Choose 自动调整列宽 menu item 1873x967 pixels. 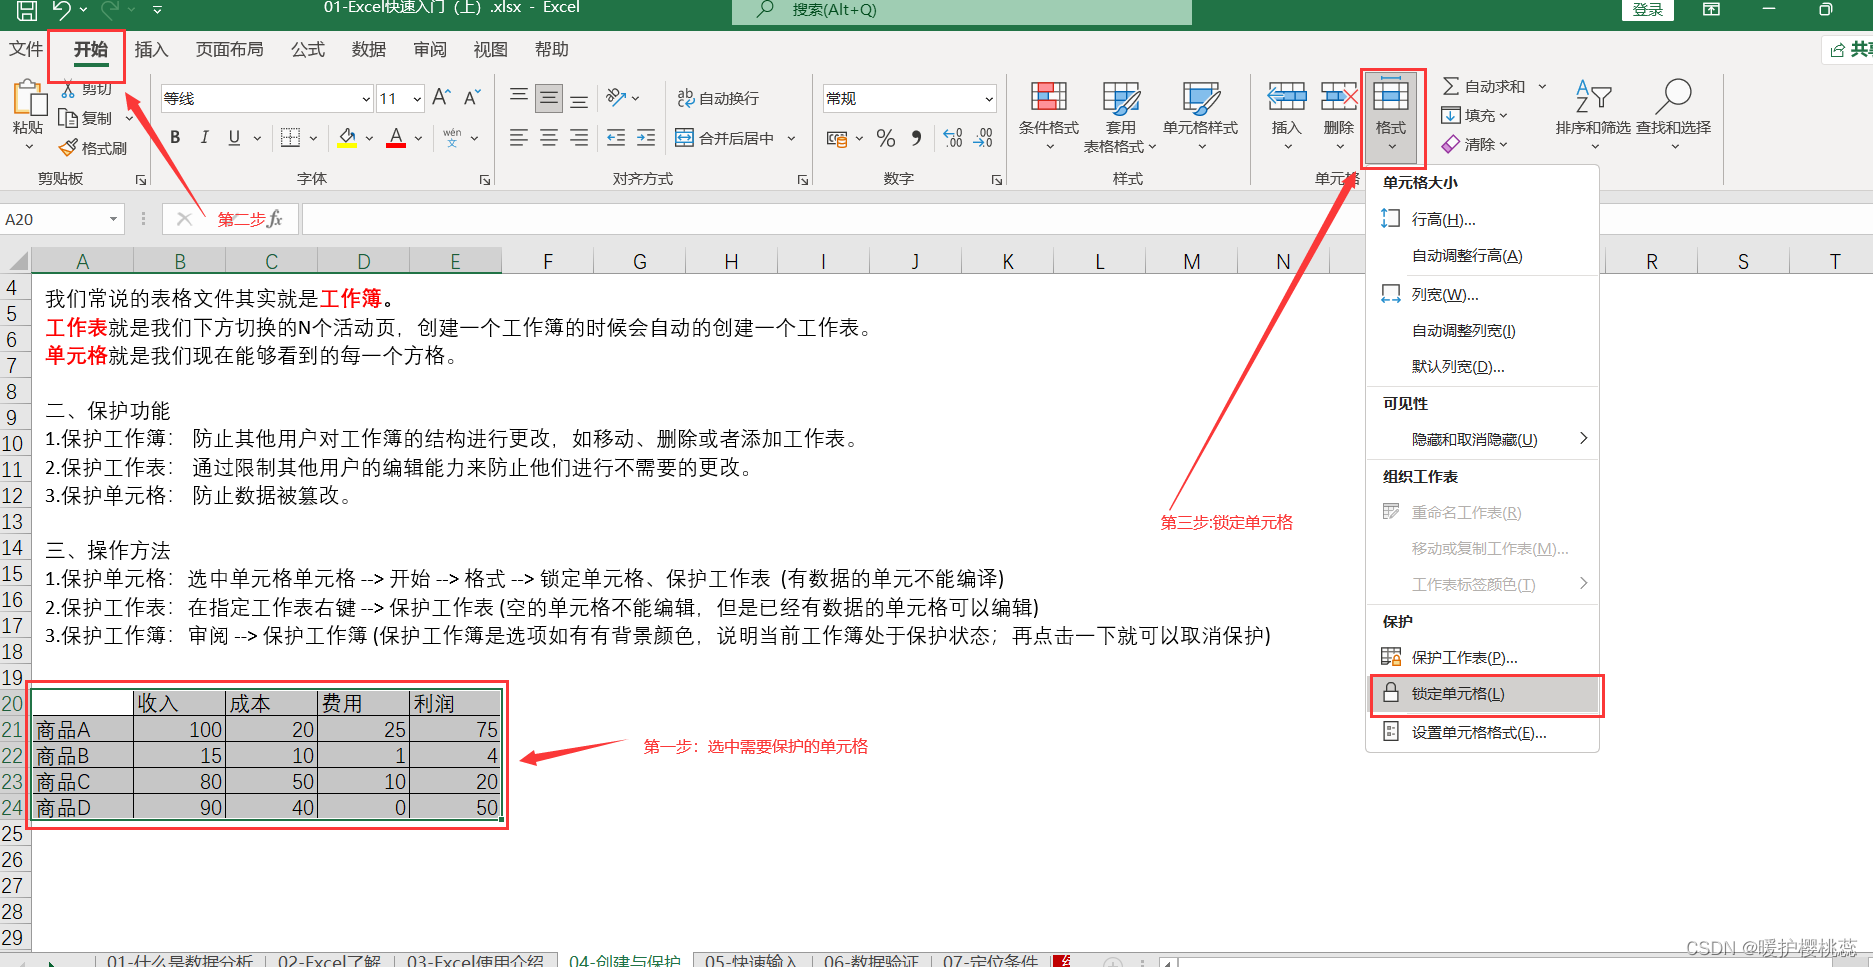tap(1482, 330)
